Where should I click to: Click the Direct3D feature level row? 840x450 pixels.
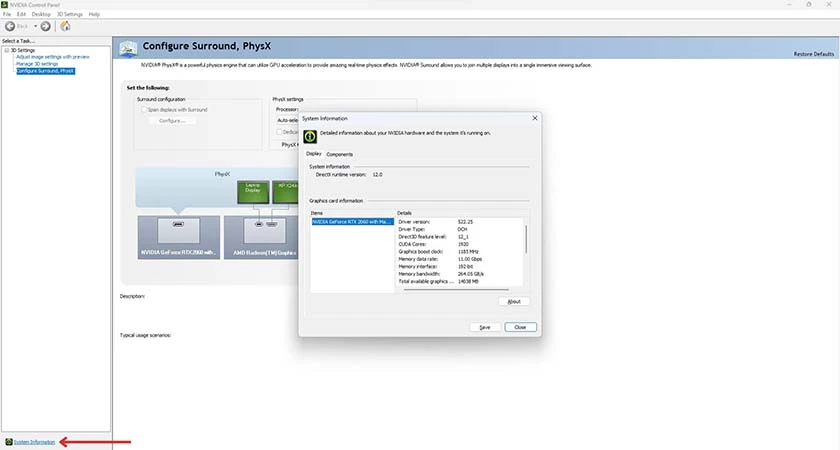[x=460, y=237]
